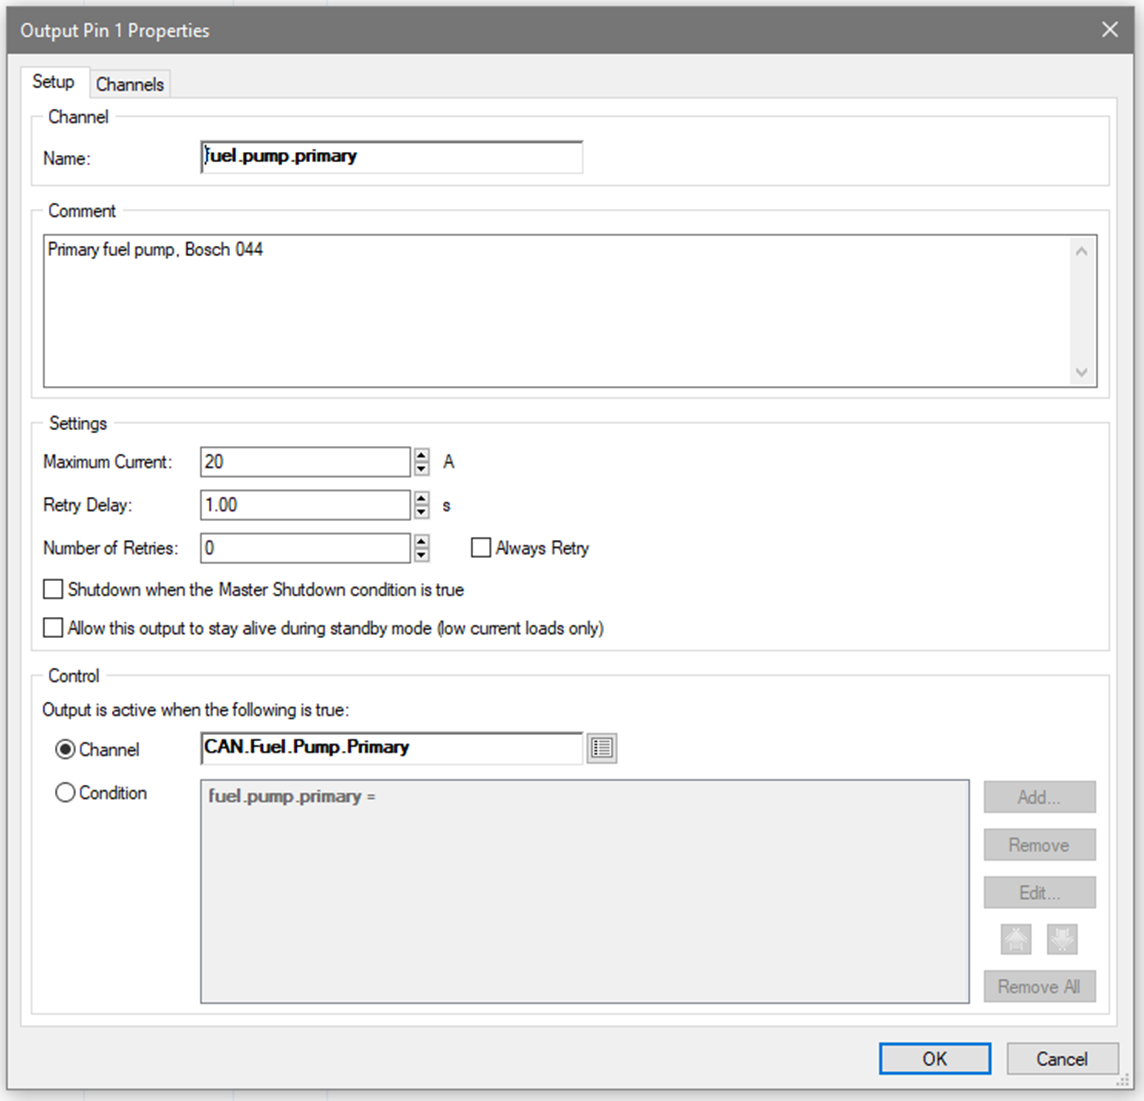Click the move condition up icon
Screen dimensions: 1144x1101
pyautogui.click(x=1016, y=939)
